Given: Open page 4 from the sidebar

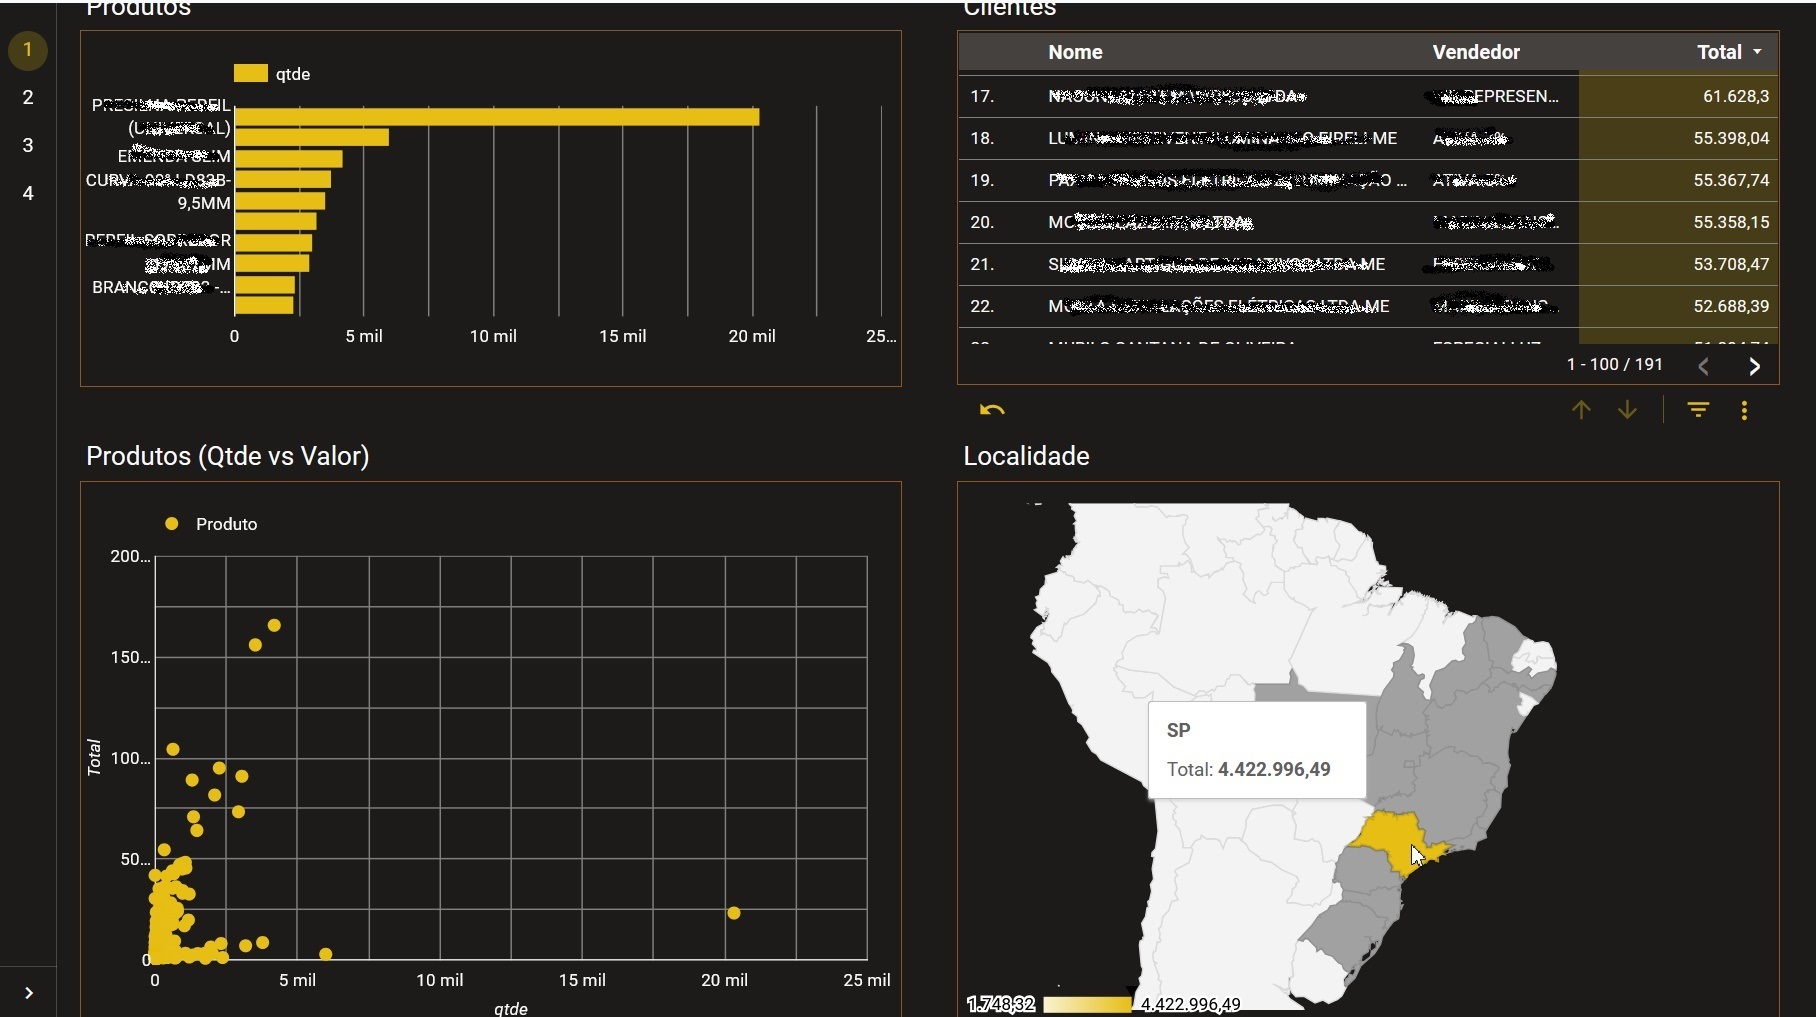Looking at the screenshot, I should pyautogui.click(x=28, y=193).
